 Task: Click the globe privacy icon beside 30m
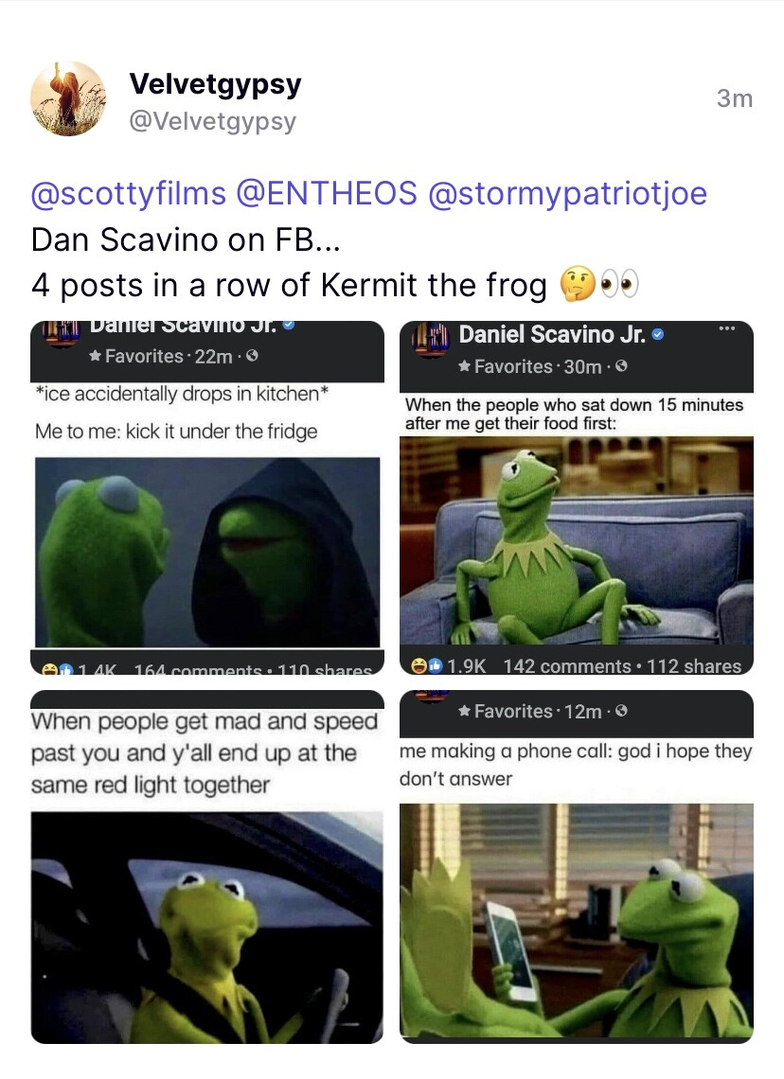622,367
